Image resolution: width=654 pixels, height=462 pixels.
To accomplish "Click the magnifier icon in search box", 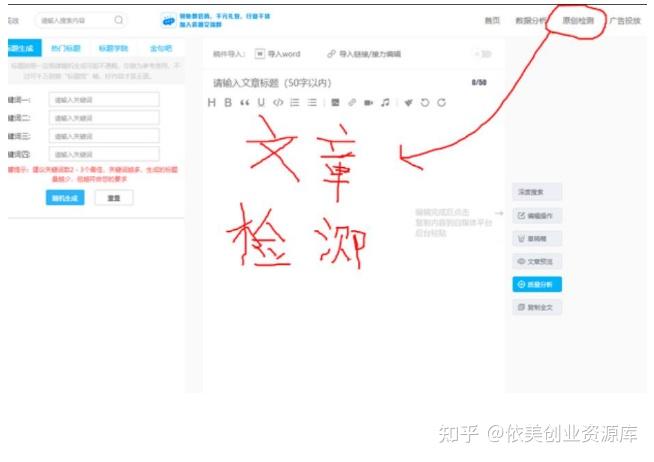I will pos(118,20).
